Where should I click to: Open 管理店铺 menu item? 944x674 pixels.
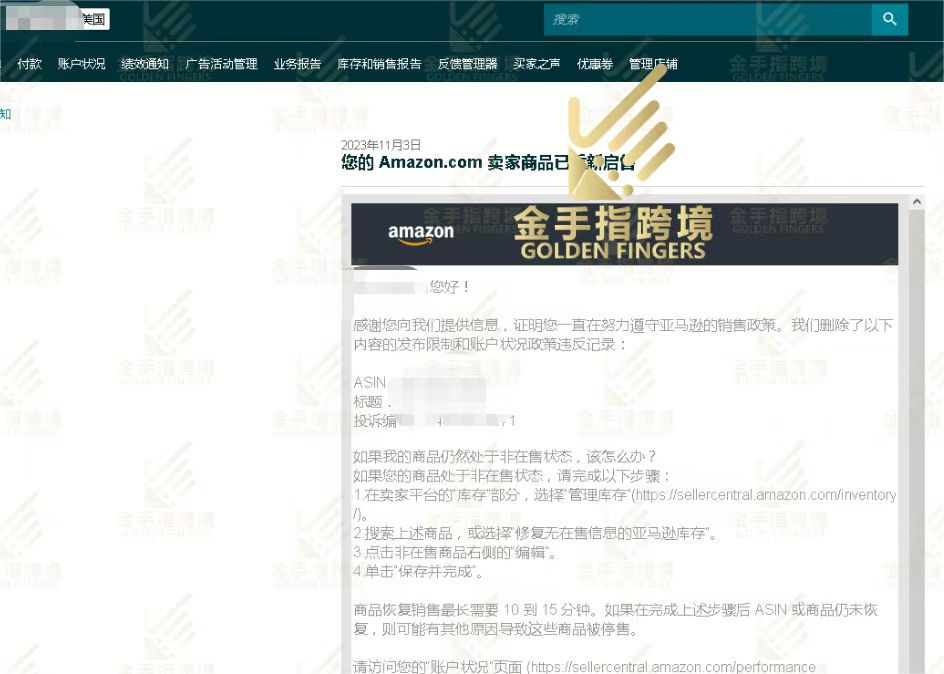653,64
